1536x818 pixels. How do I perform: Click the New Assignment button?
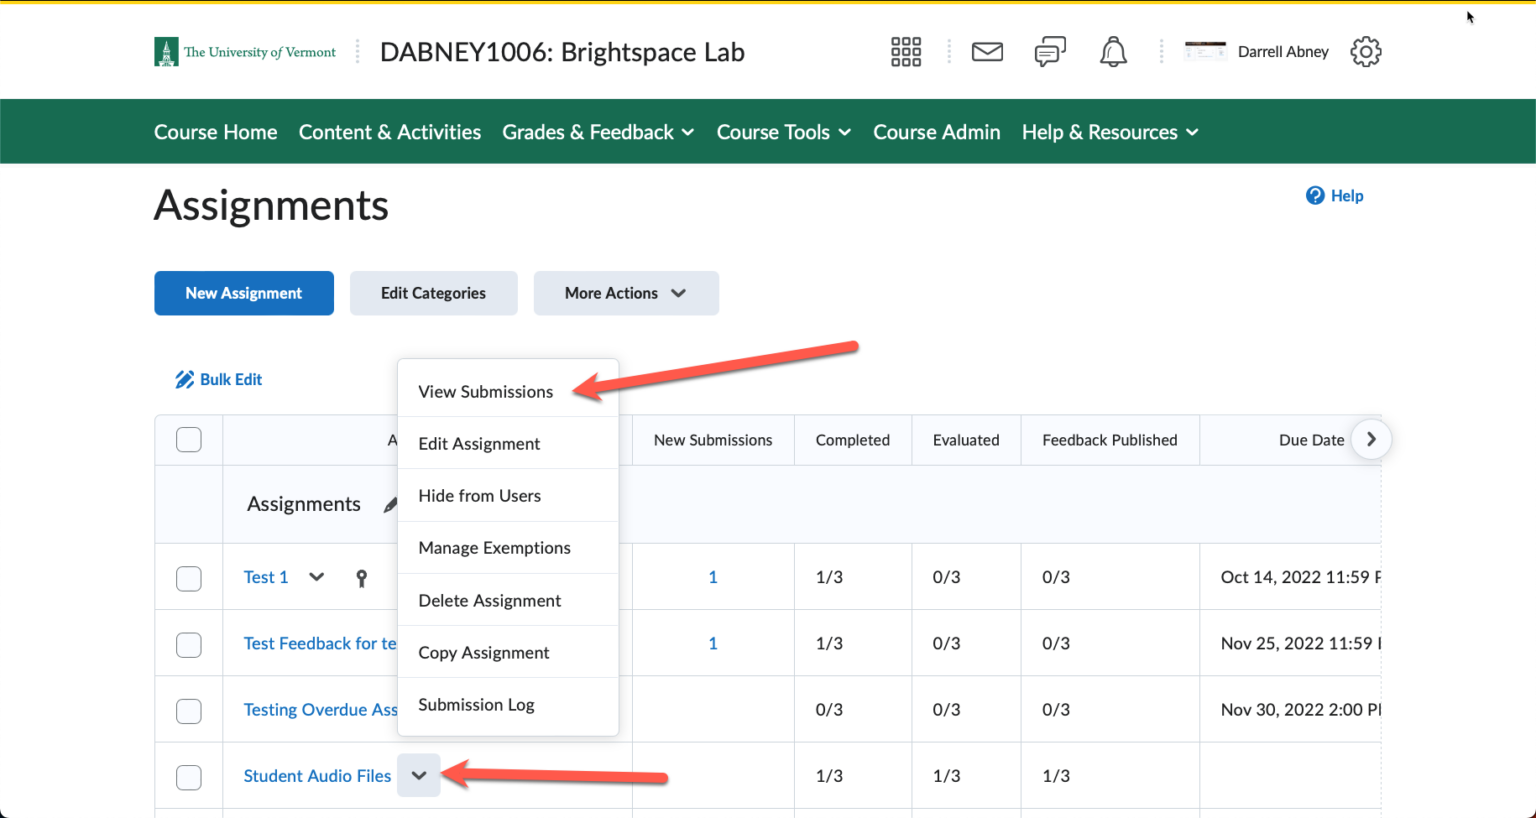(243, 293)
